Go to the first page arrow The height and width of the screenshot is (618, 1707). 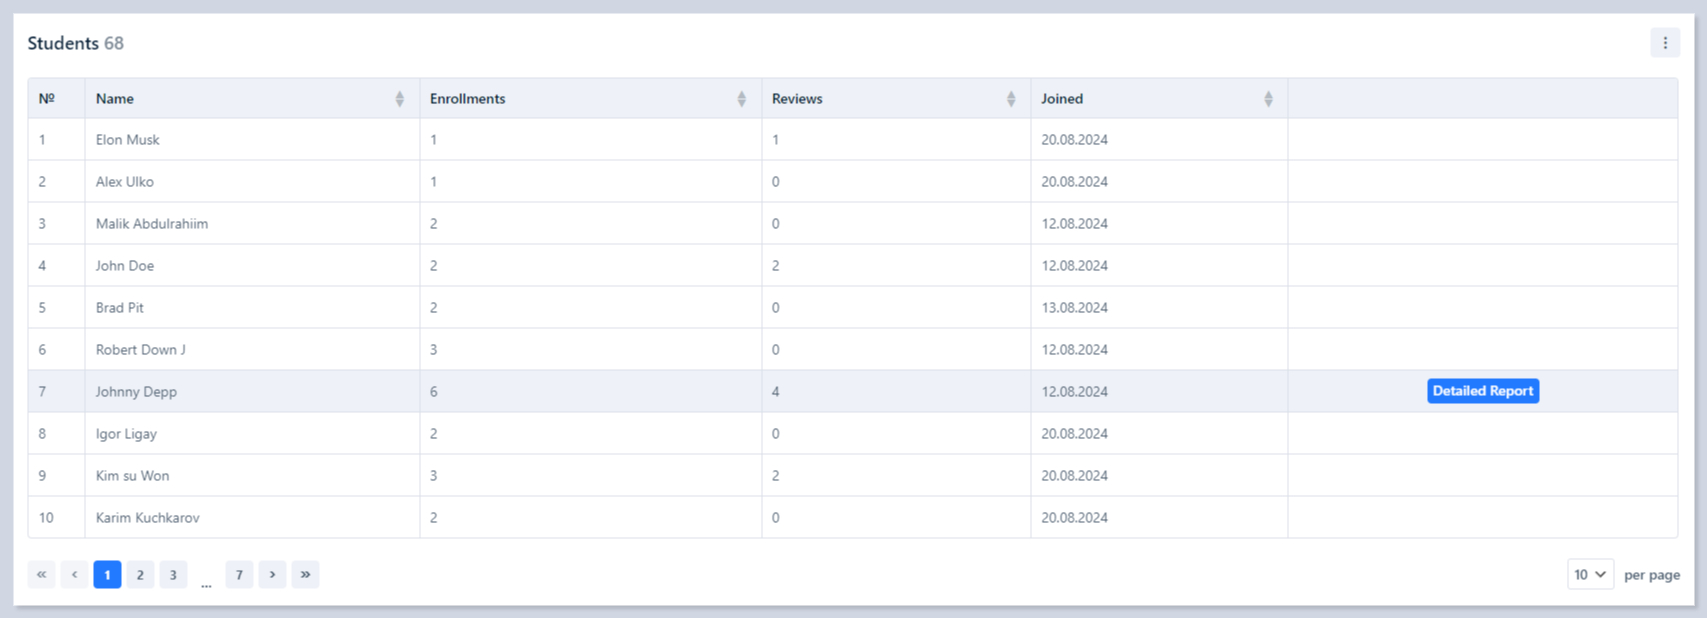click(x=41, y=574)
